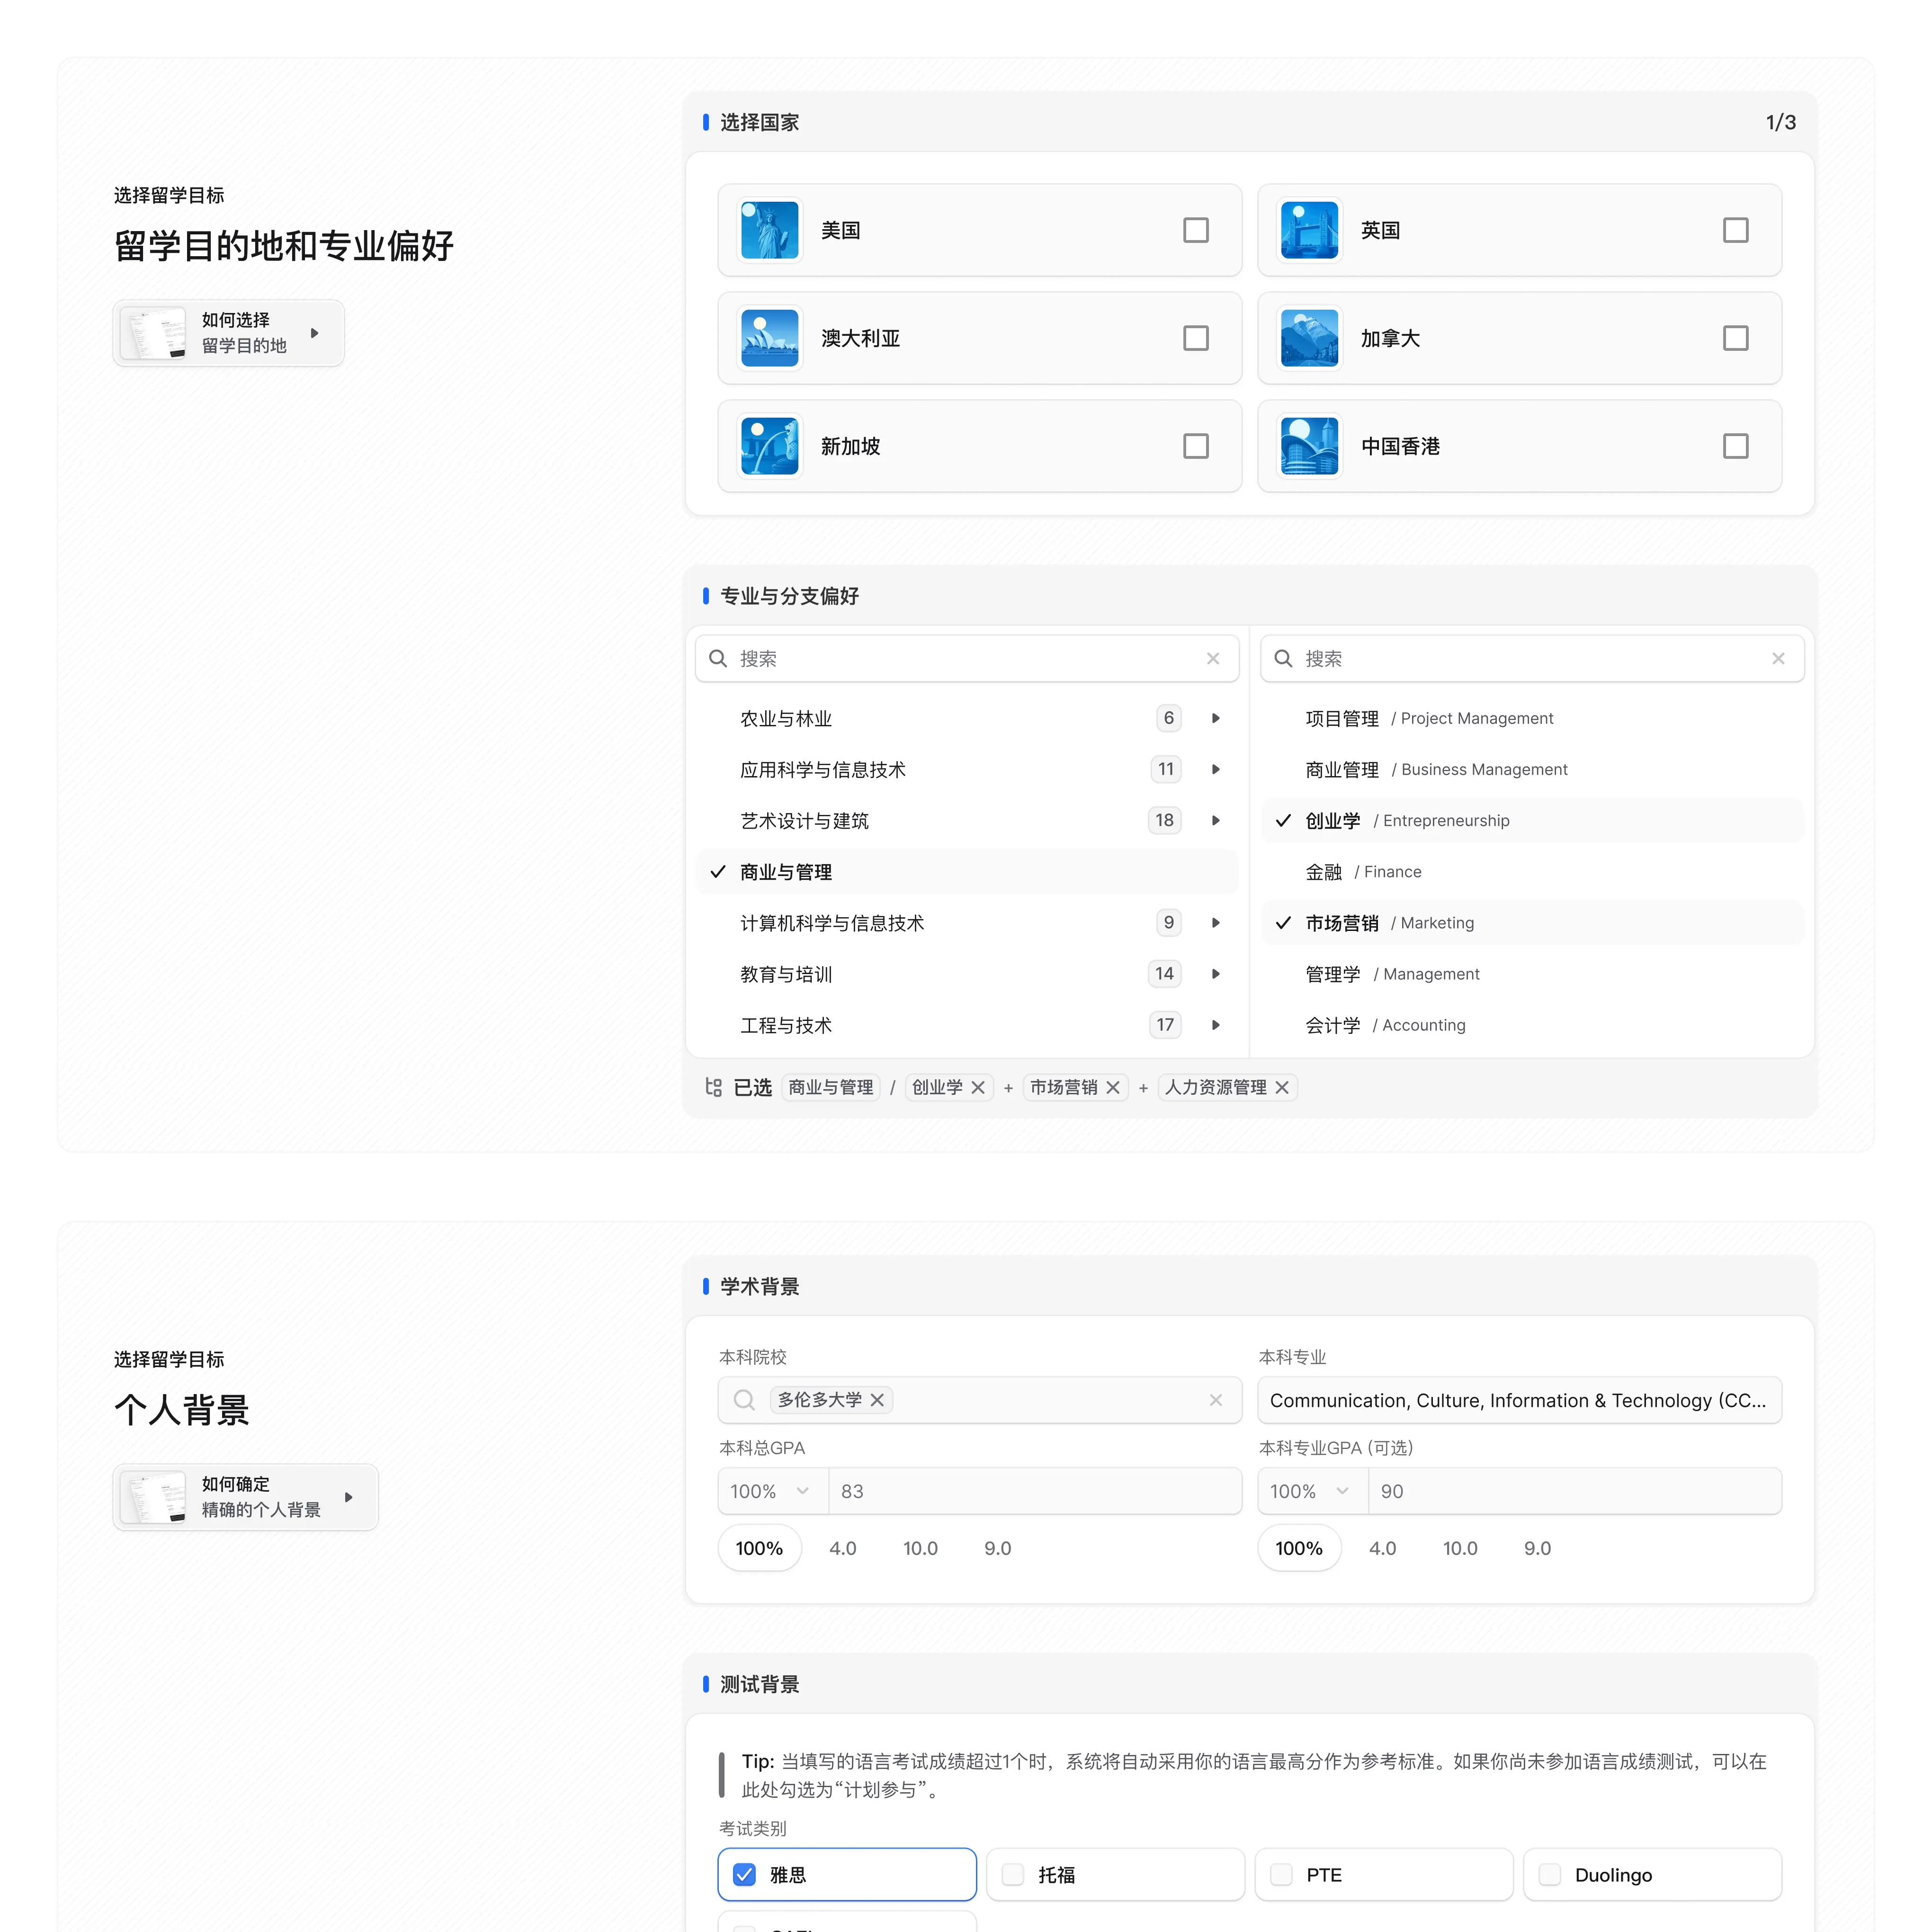Remove the 市场营销 selected tag
Image resolution: width=1932 pixels, height=1932 pixels.
point(1113,1087)
